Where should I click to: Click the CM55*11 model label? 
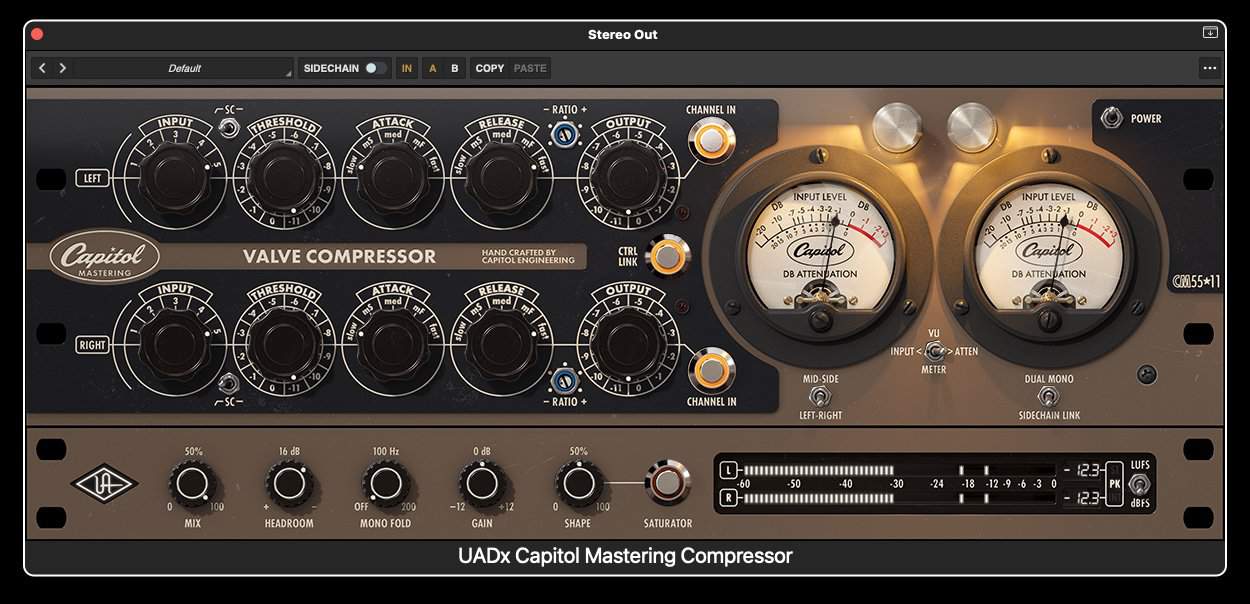(1196, 281)
